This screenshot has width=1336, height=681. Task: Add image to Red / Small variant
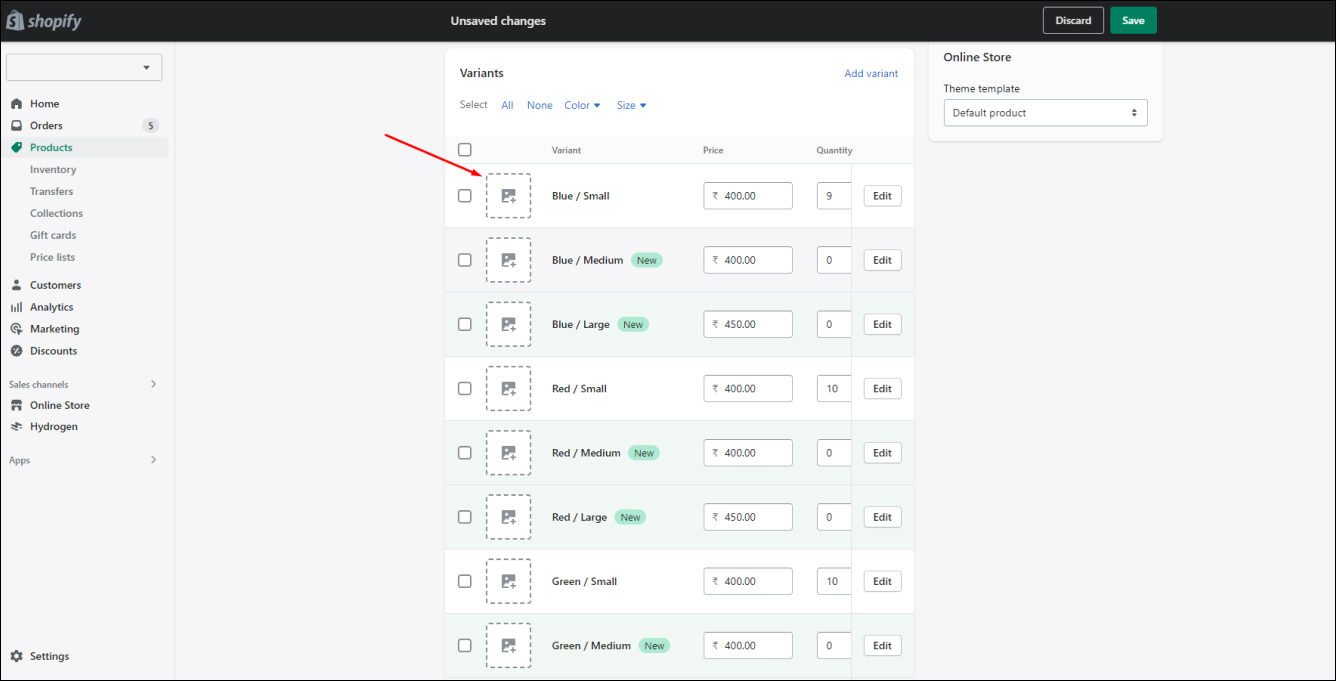(509, 388)
